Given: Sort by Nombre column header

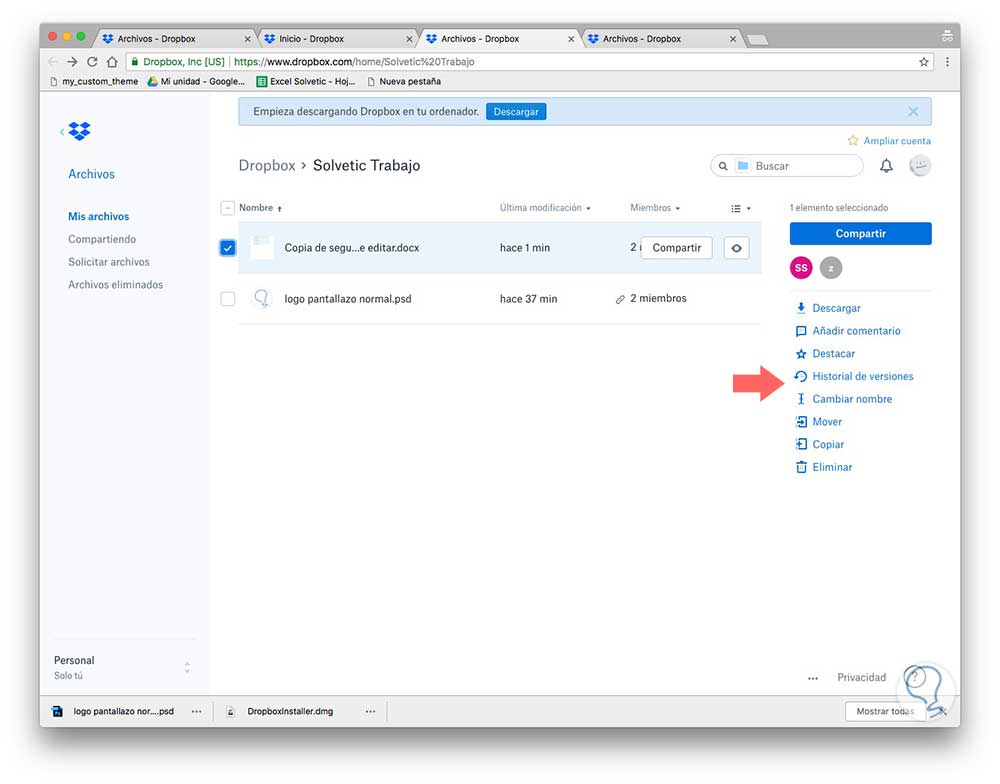Looking at the screenshot, I should pyautogui.click(x=260, y=208).
